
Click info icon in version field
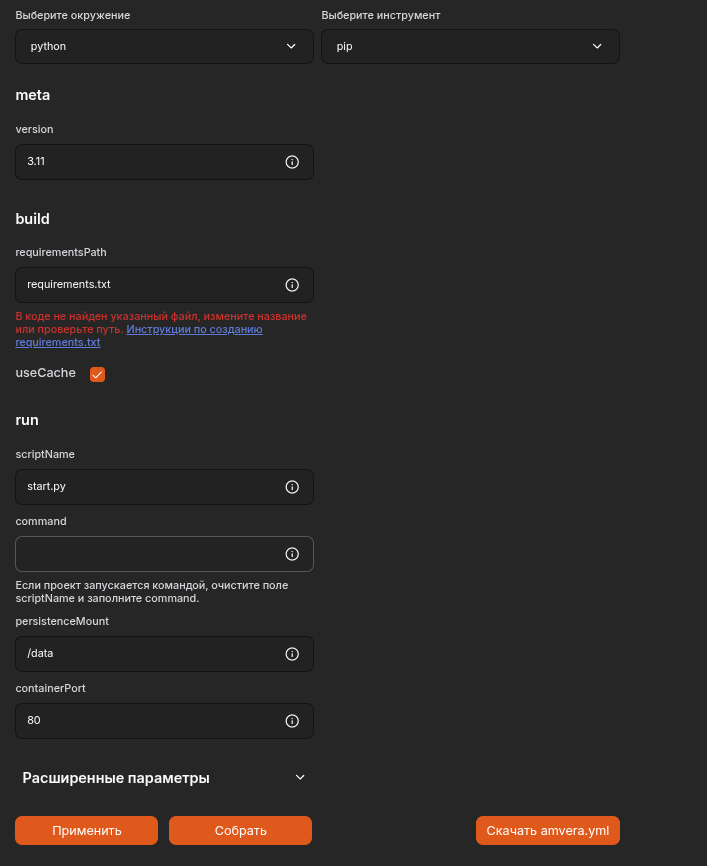(292, 162)
